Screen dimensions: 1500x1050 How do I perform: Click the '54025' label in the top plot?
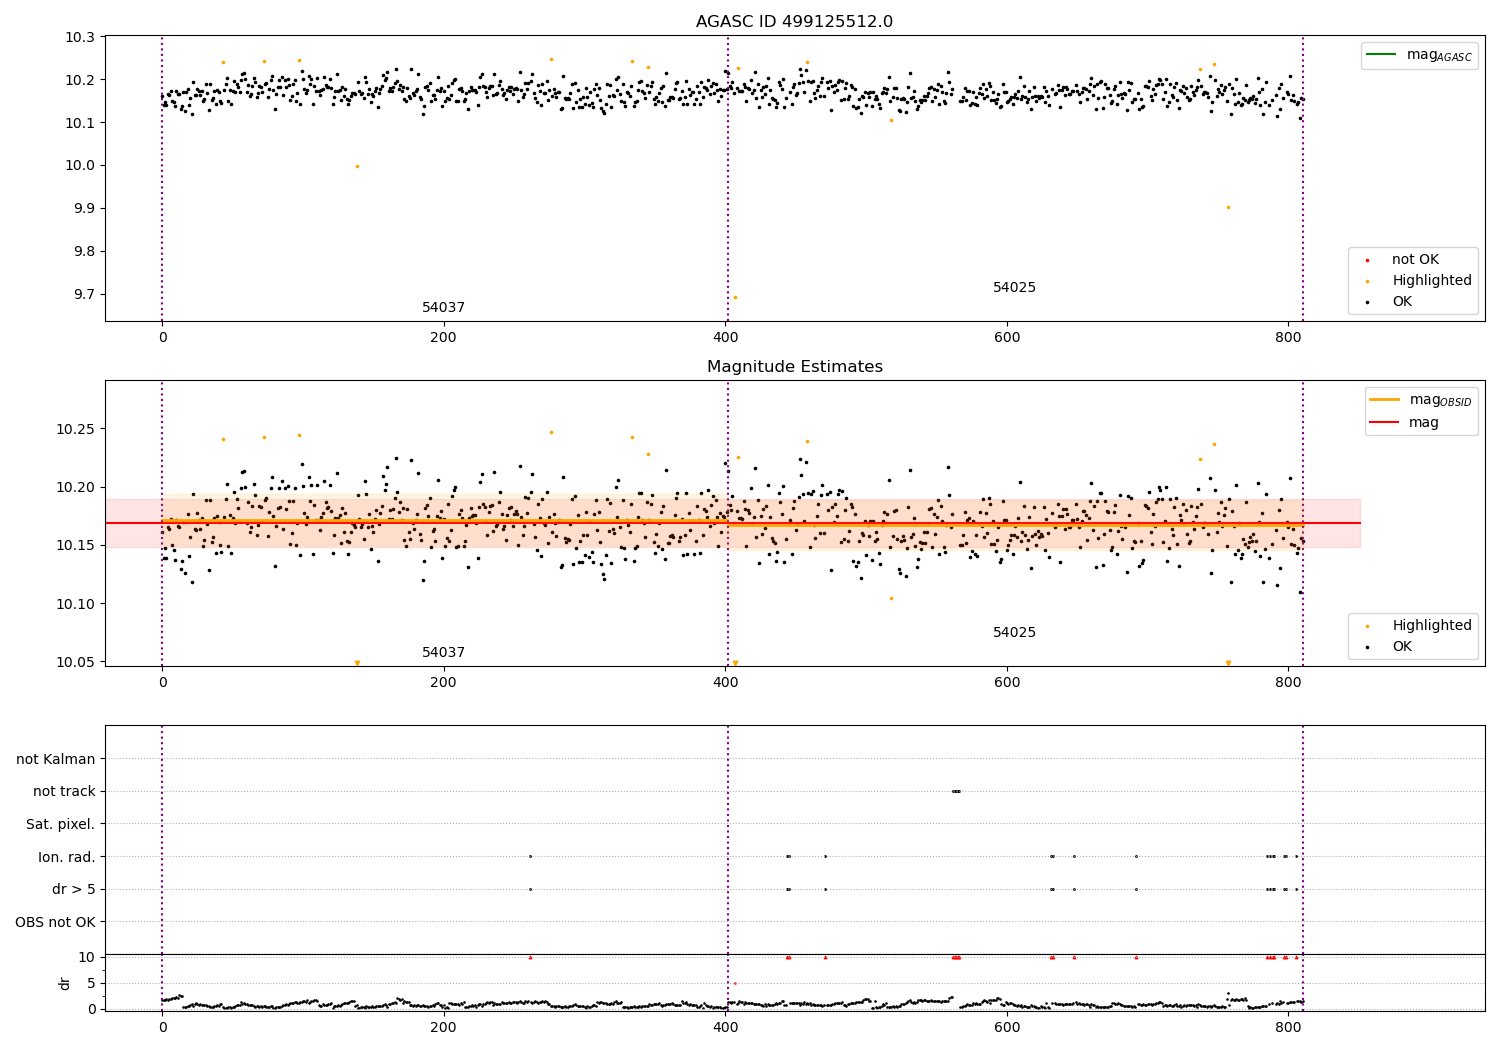[1014, 287]
